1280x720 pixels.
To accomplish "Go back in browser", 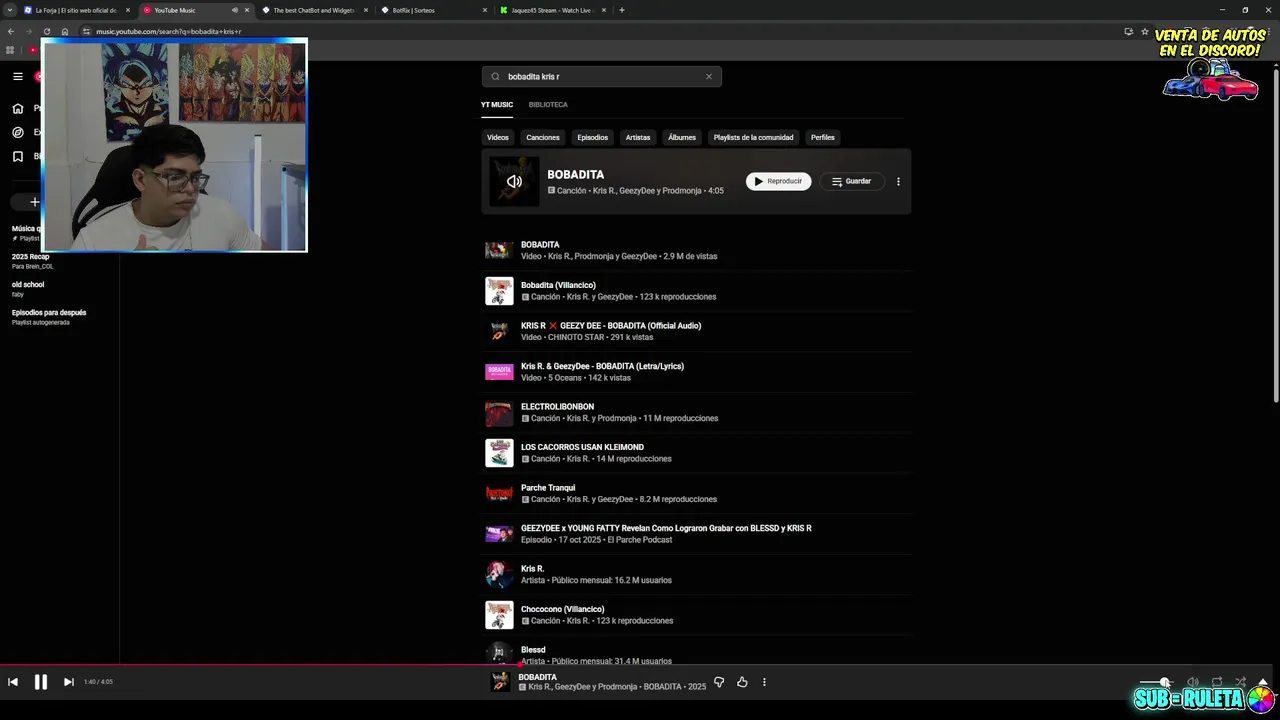I will click(x=10, y=31).
